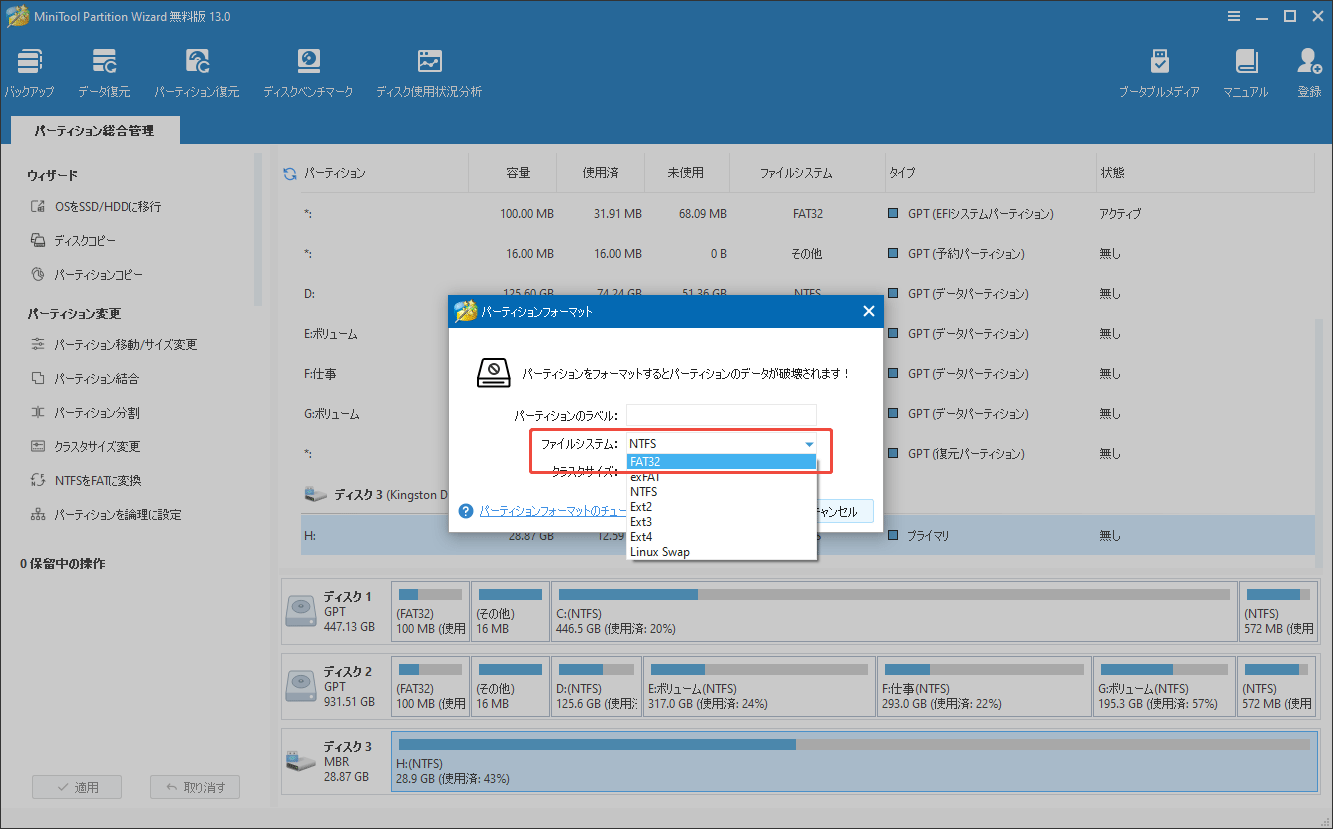Select C:(NTFS) 446.5 GB block on ディスク 1
Image resolution: width=1333 pixels, height=829 pixels.
click(x=894, y=611)
